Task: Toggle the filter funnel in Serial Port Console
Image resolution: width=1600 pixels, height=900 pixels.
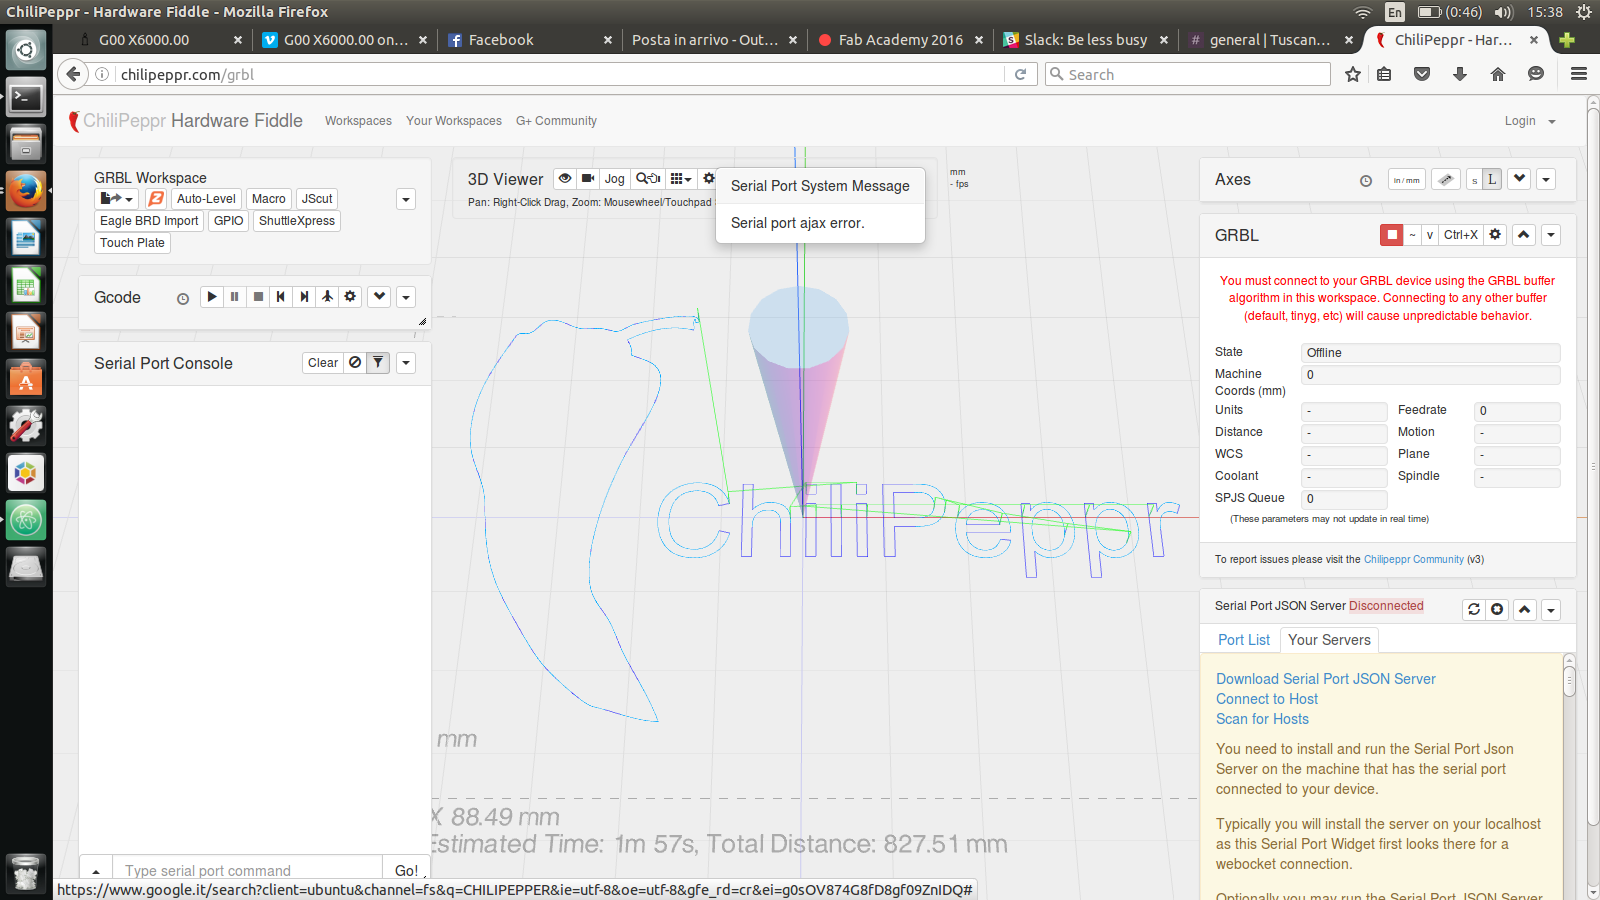Action: [x=378, y=363]
